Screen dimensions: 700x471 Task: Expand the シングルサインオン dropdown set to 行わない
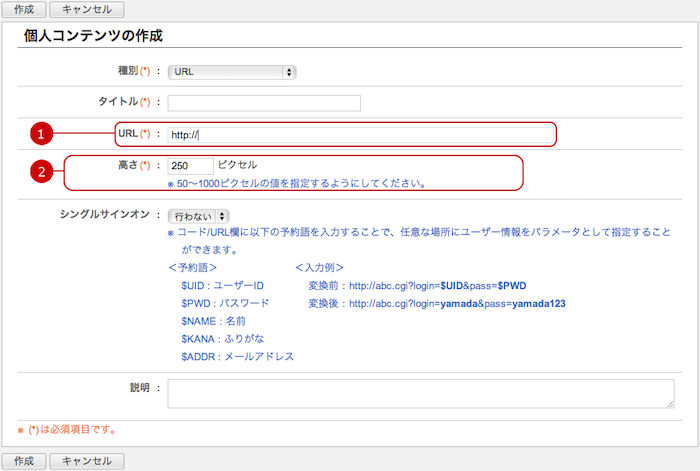[199, 216]
